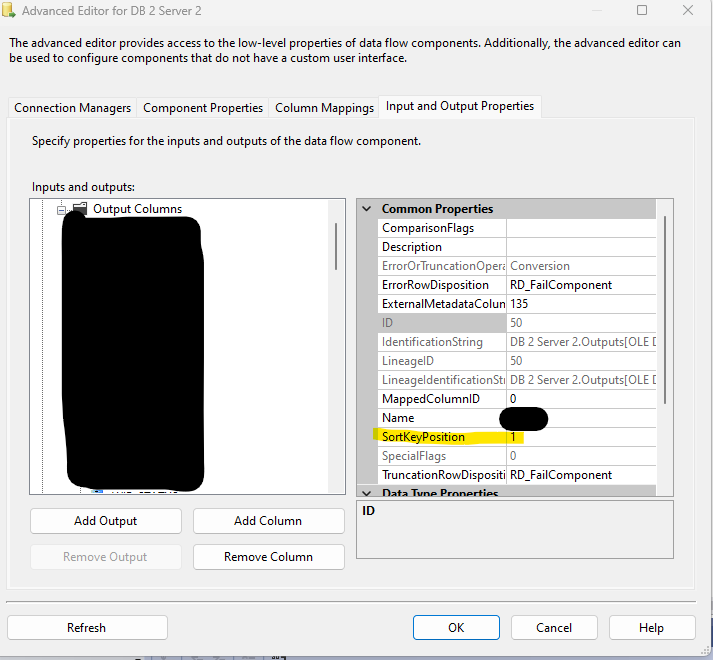Click the inputs and outputs tree scrollbar
Screen dimensions: 713x660
click(x=336, y=246)
